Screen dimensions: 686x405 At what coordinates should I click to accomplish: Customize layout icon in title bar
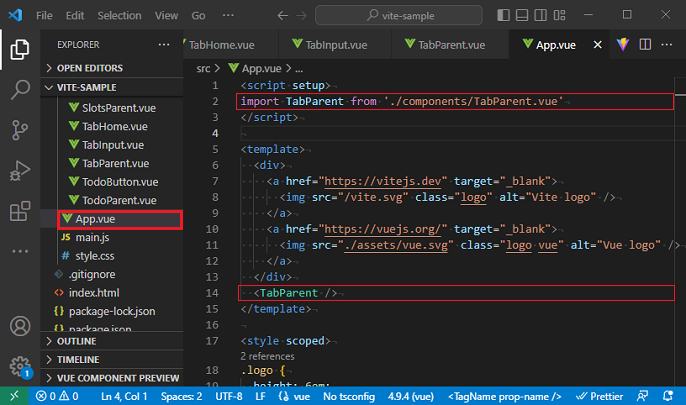(x=559, y=15)
